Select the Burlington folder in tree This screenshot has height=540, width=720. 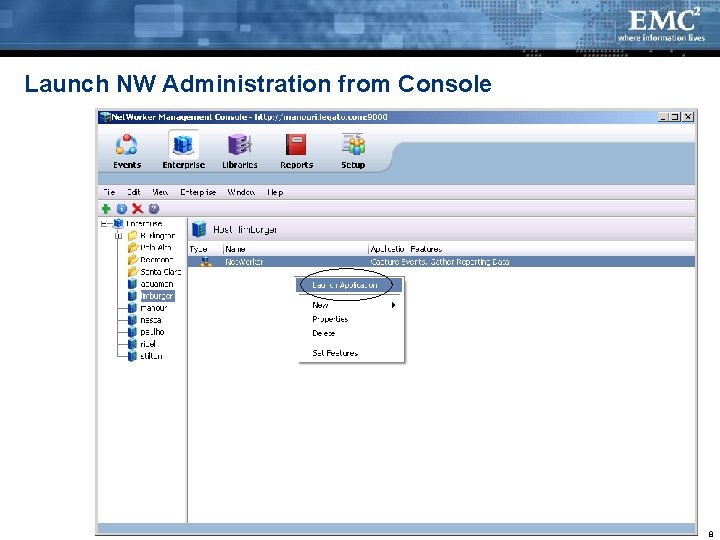pos(158,236)
